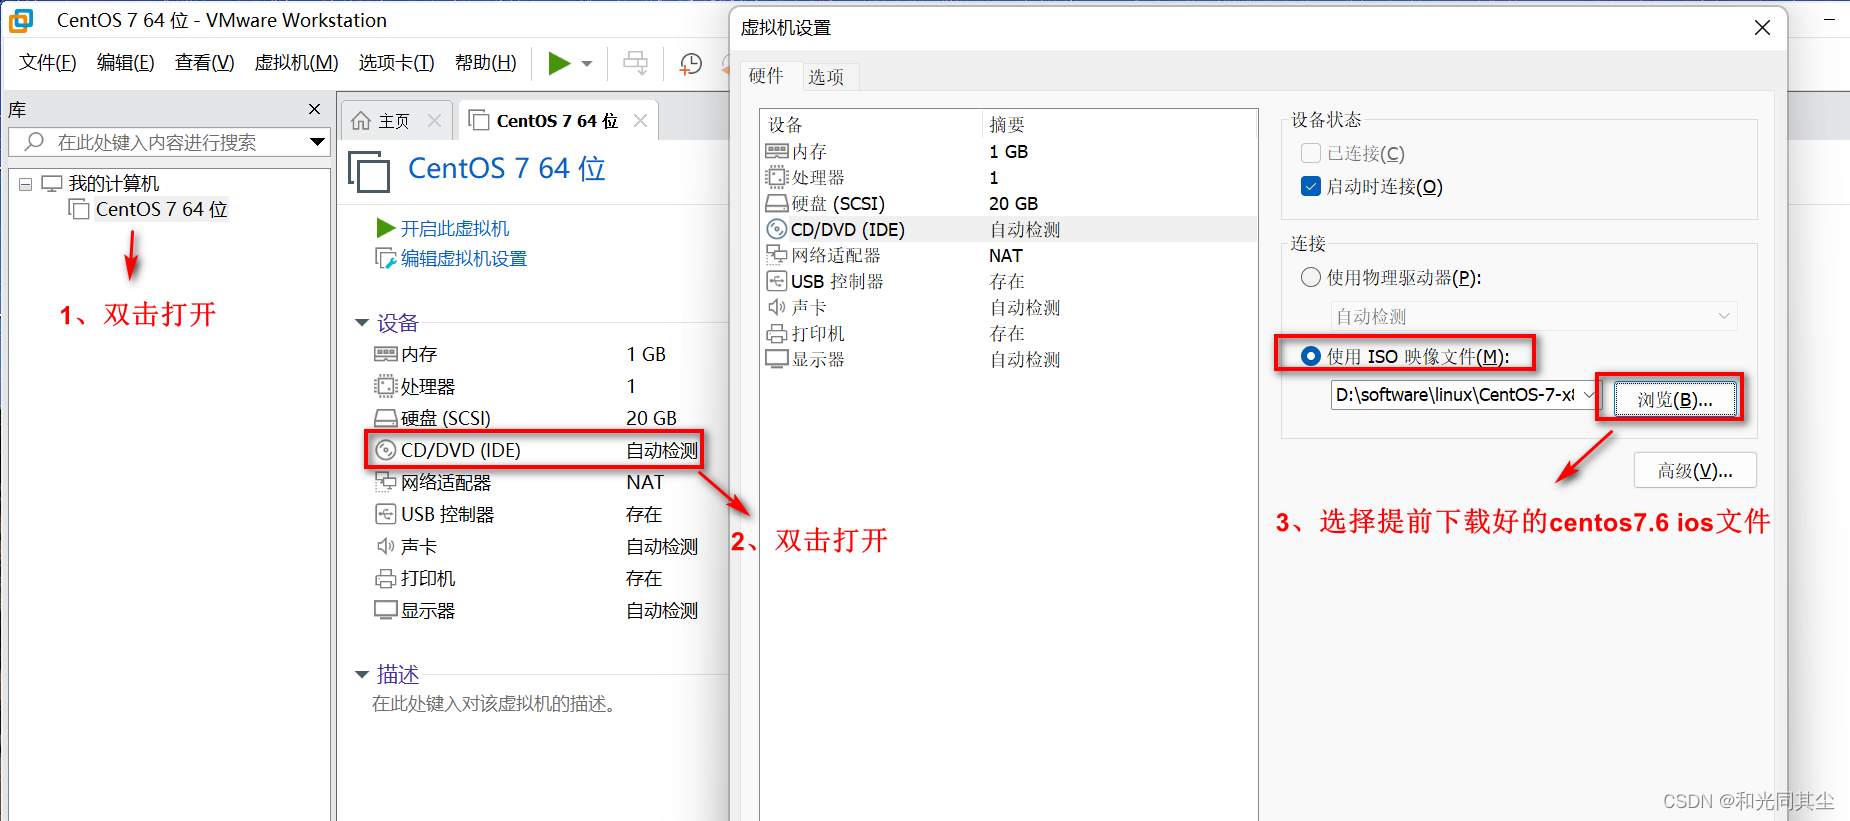
Task: Click the display monitor icon in main window
Action: [x=386, y=610]
